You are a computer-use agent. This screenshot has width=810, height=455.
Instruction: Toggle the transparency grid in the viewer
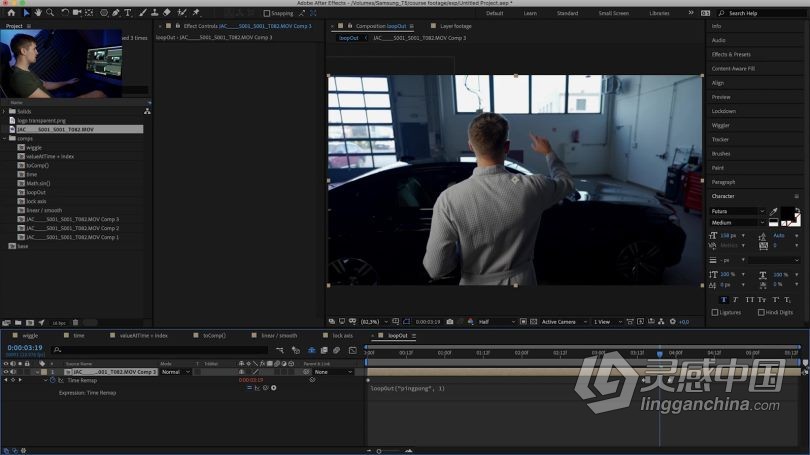[534, 321]
